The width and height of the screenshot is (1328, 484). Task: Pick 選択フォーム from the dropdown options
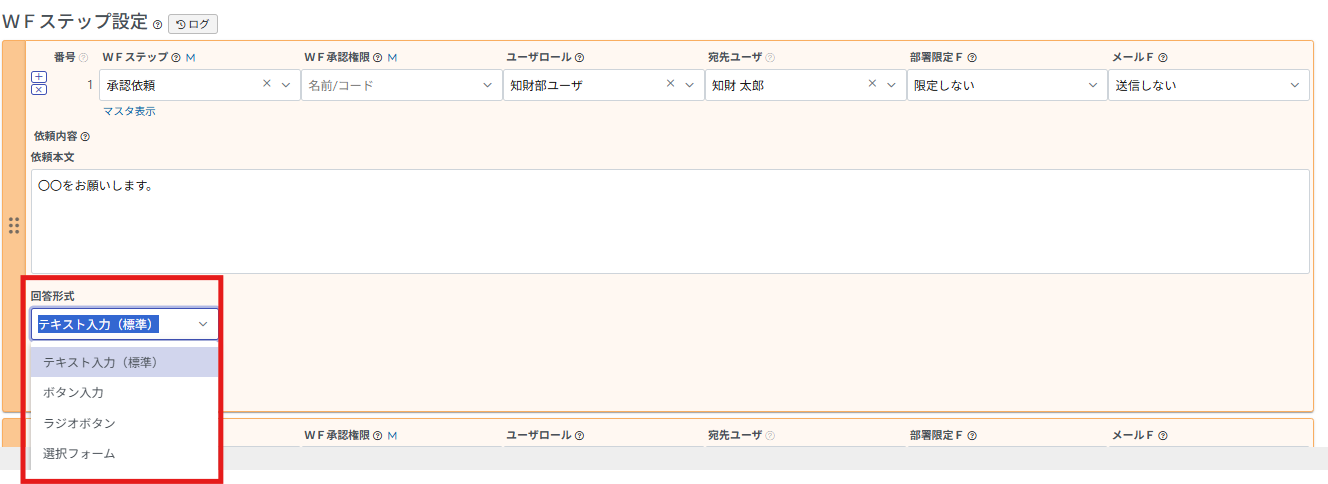[79, 453]
